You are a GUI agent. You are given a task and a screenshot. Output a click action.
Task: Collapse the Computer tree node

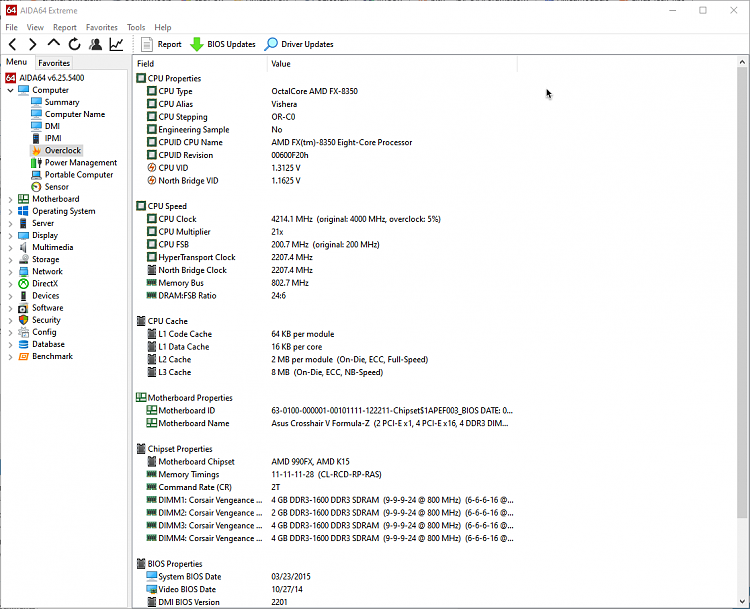coord(10,90)
